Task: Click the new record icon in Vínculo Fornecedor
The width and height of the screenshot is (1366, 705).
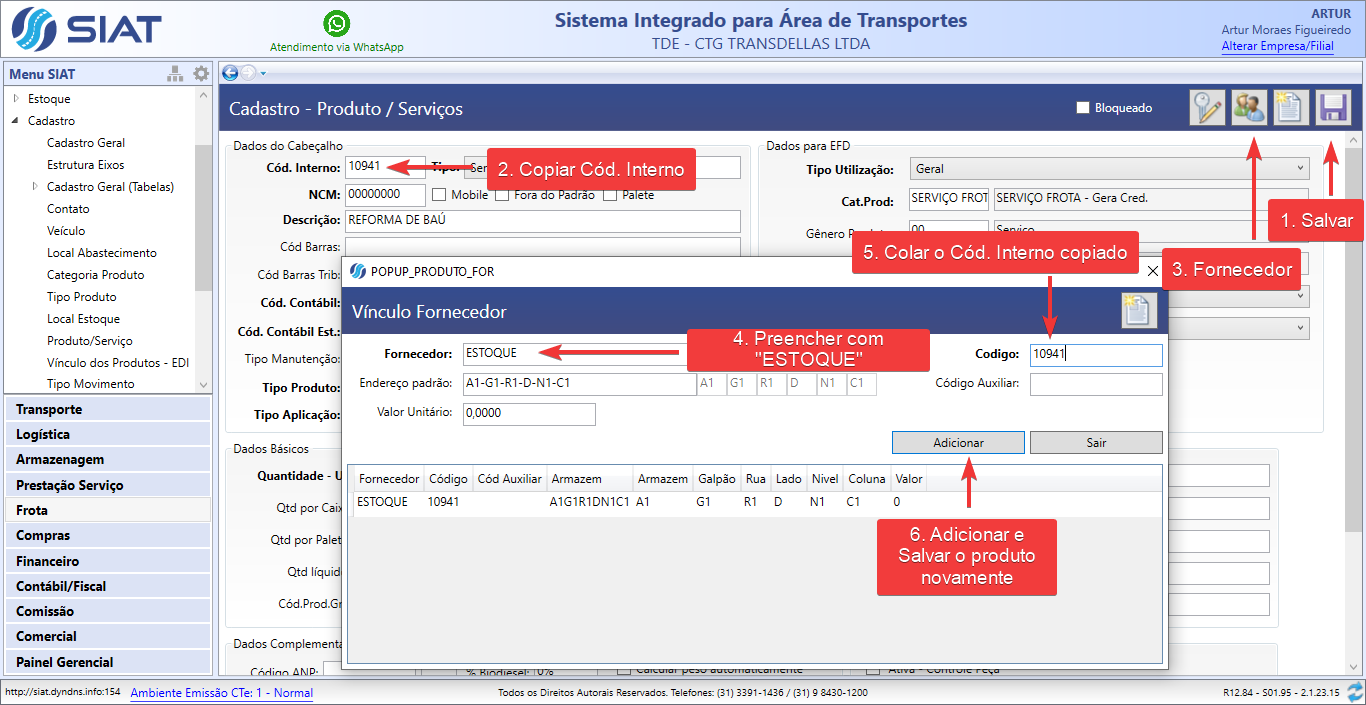Action: pos(1139,311)
